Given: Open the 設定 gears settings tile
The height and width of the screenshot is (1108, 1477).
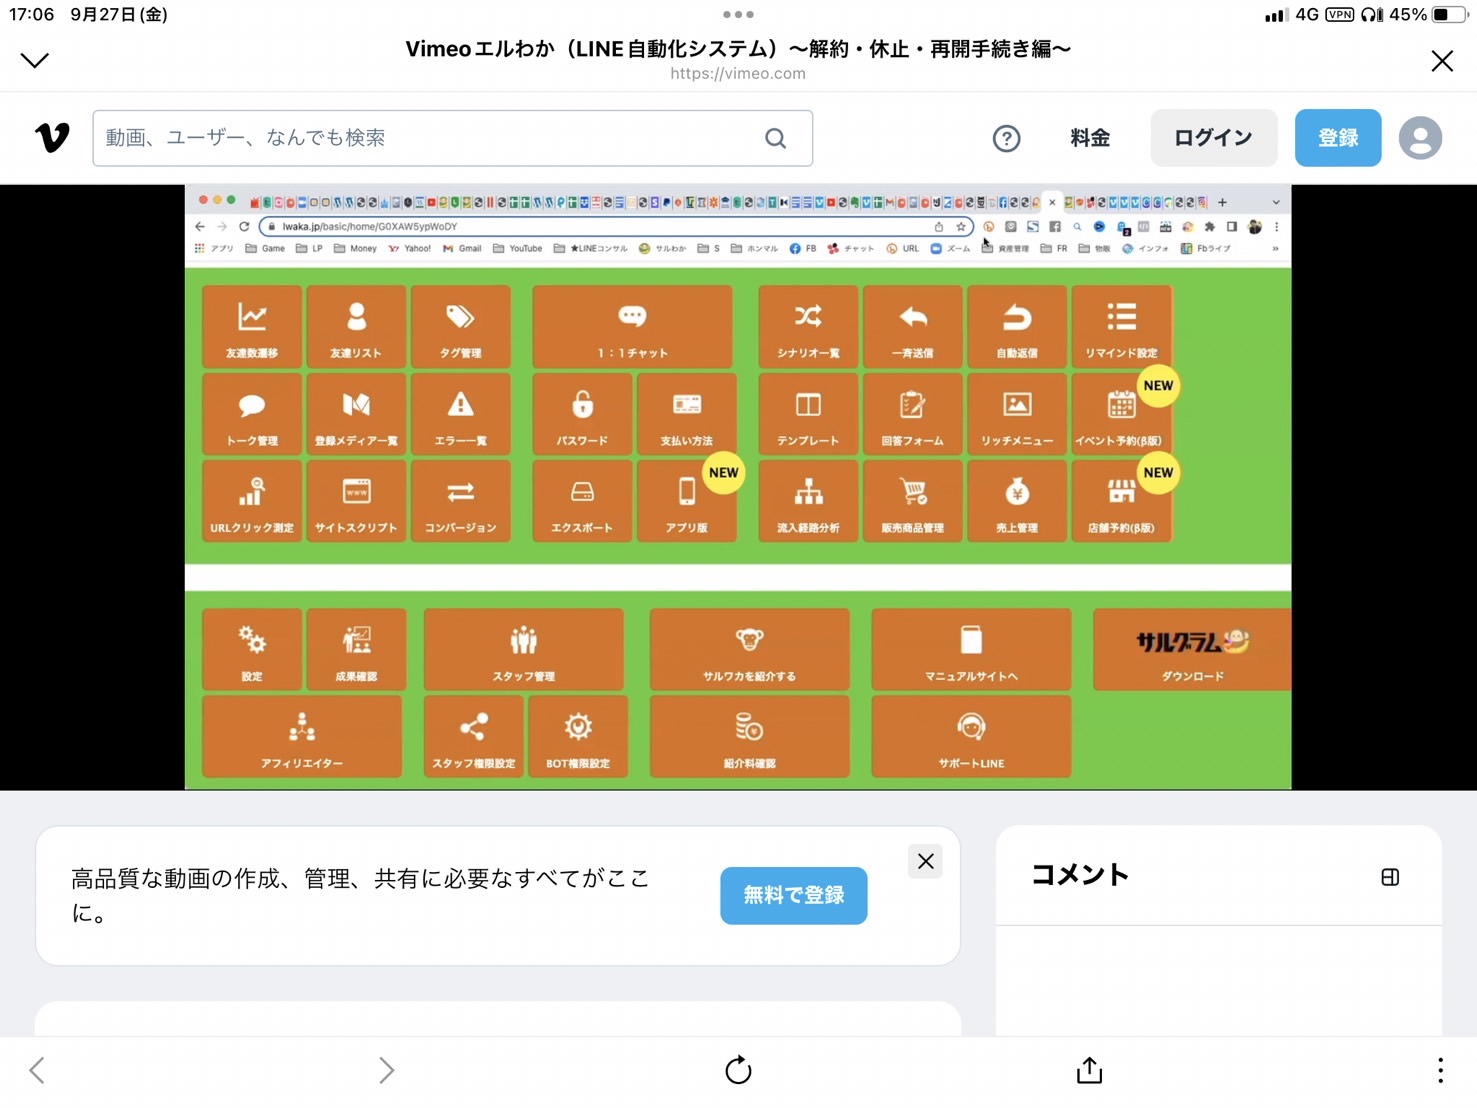Looking at the screenshot, I should 252,649.
